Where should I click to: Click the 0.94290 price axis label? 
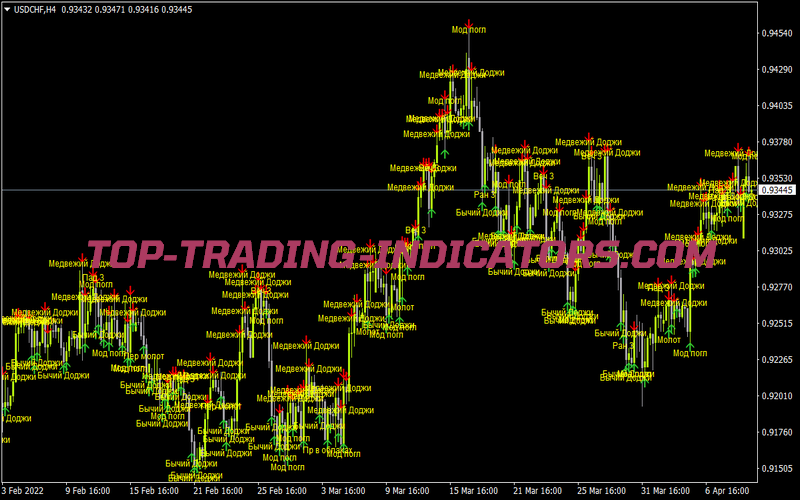pos(777,69)
